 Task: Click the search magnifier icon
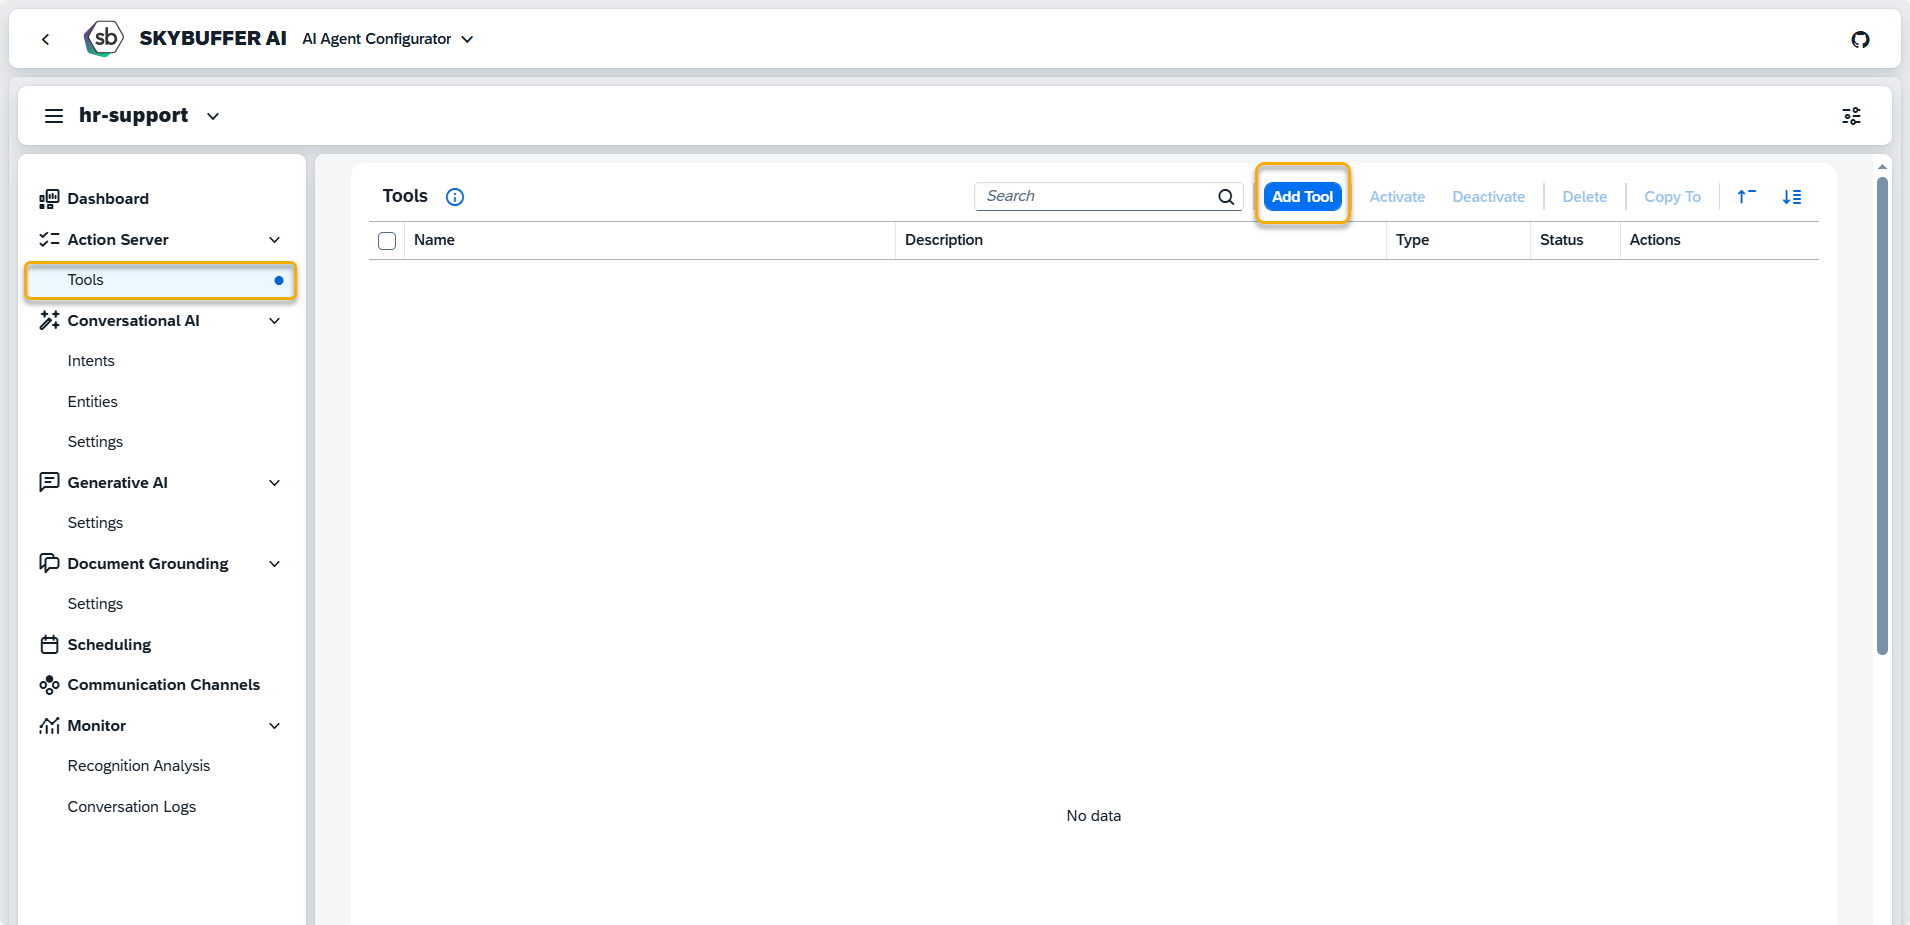point(1226,197)
